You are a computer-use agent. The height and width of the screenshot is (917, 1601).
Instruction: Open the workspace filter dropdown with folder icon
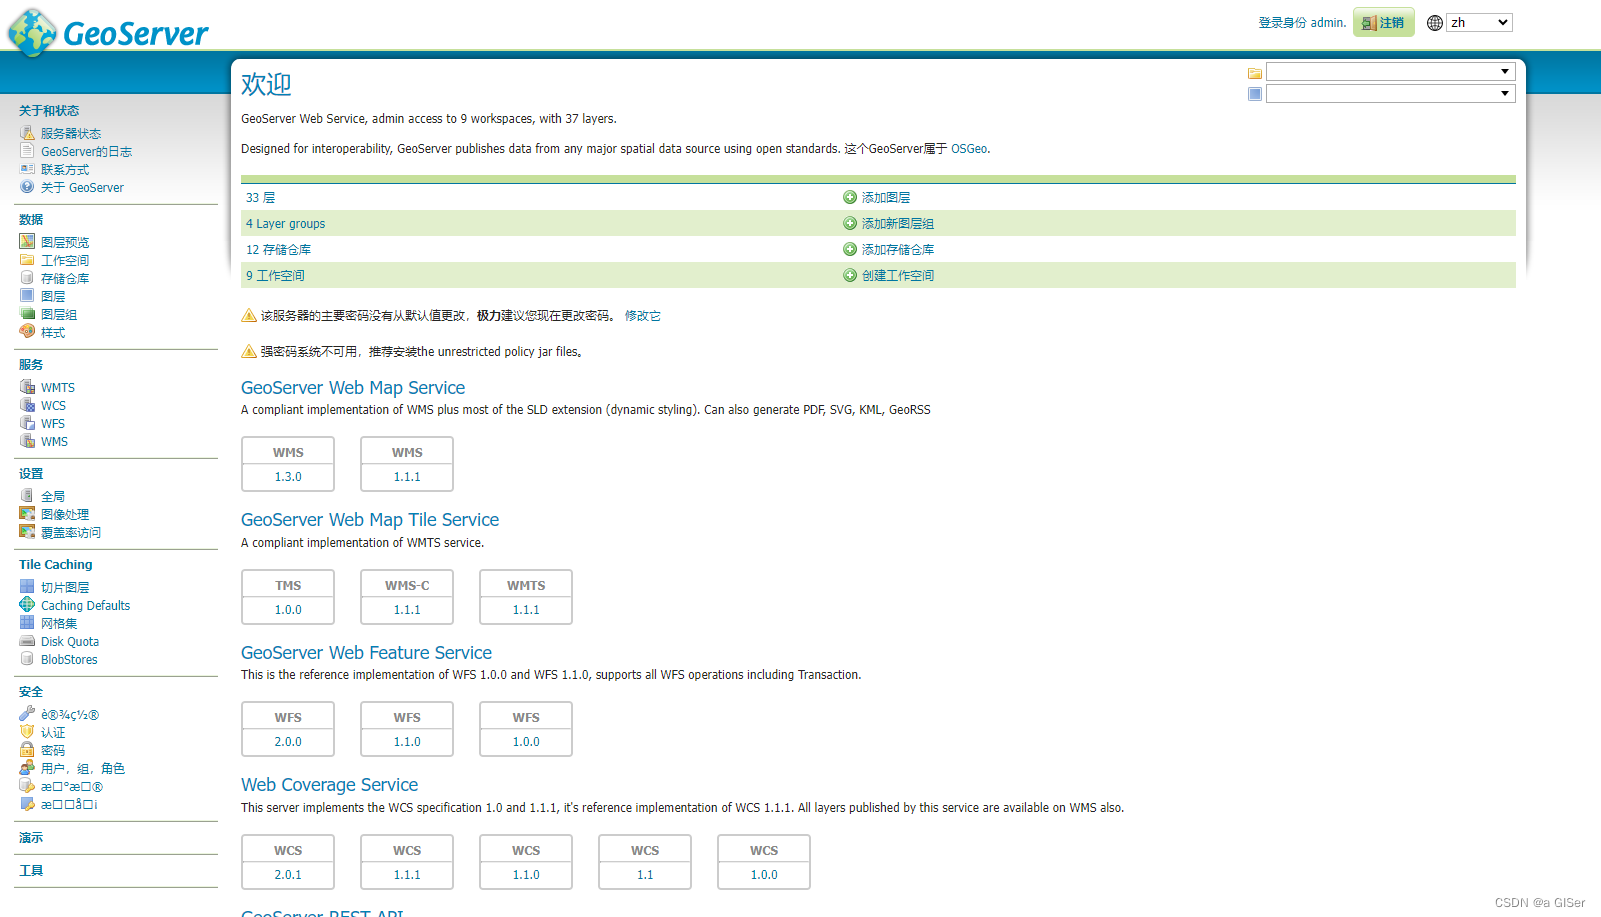(x=1390, y=72)
